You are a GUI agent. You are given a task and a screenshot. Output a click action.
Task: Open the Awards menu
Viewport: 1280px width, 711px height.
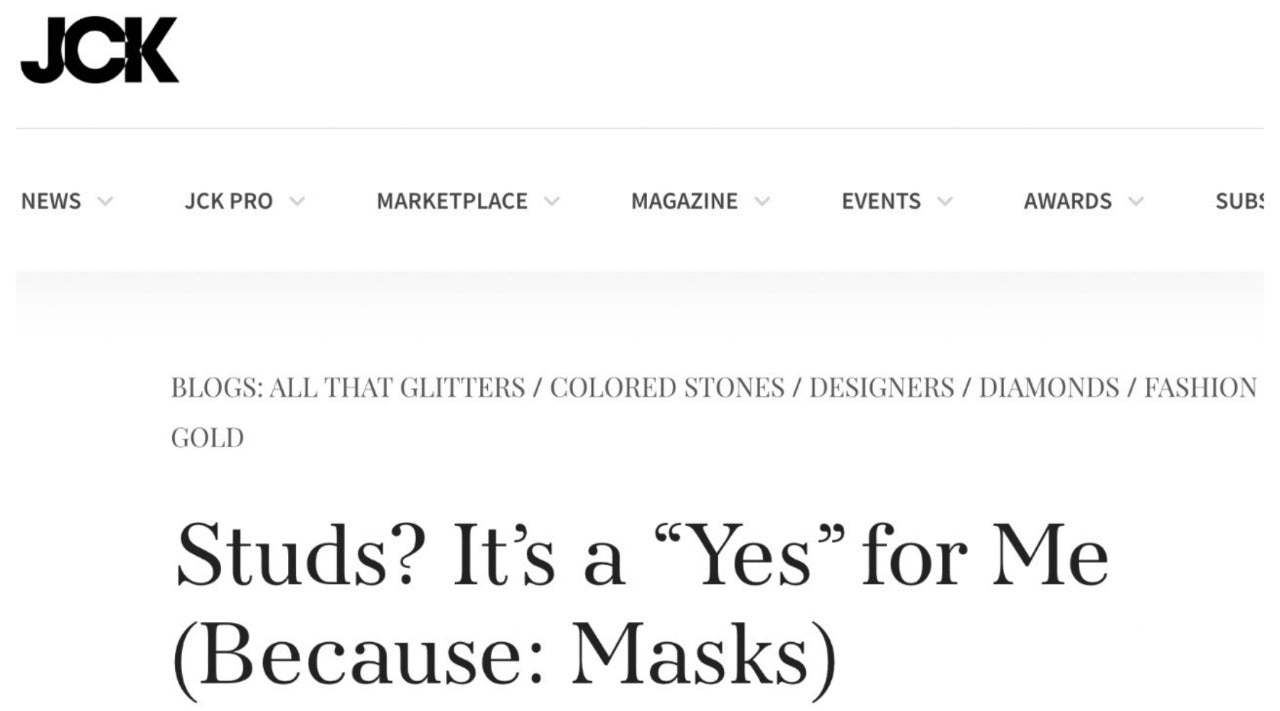point(1067,201)
